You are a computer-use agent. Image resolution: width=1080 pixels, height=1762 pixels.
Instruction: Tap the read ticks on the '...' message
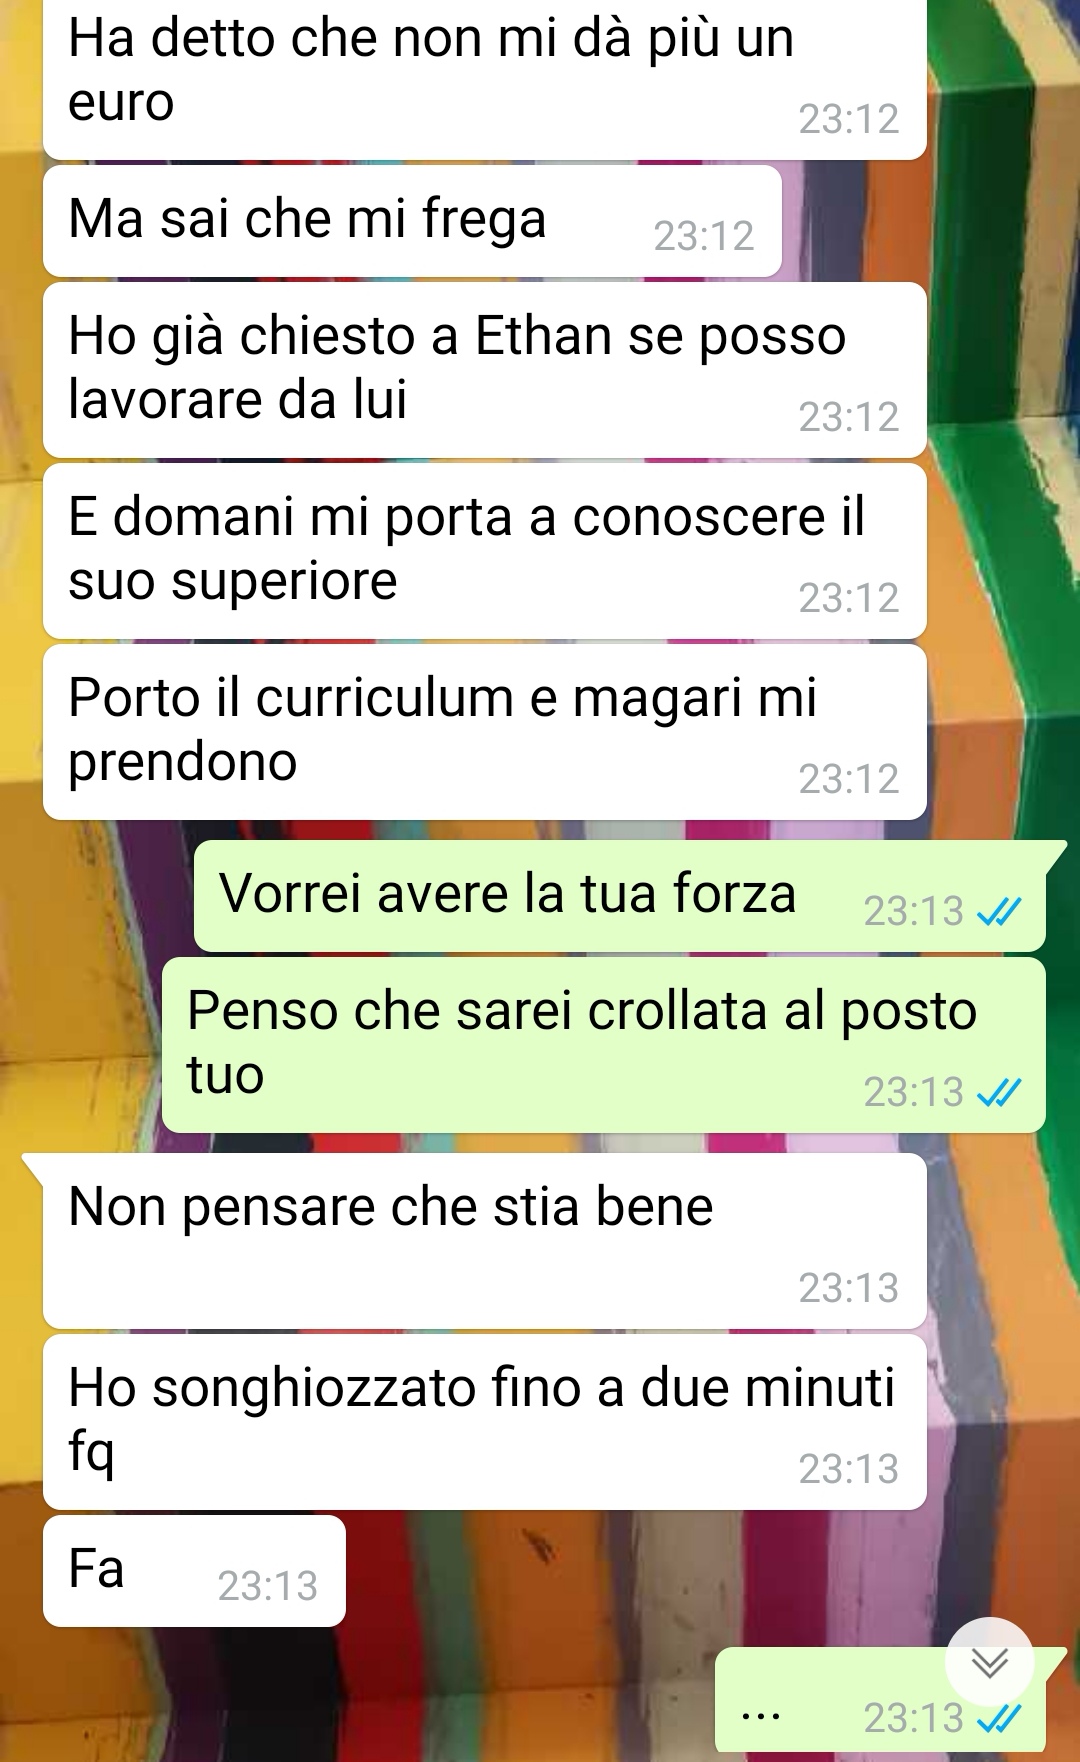pos(999,1719)
